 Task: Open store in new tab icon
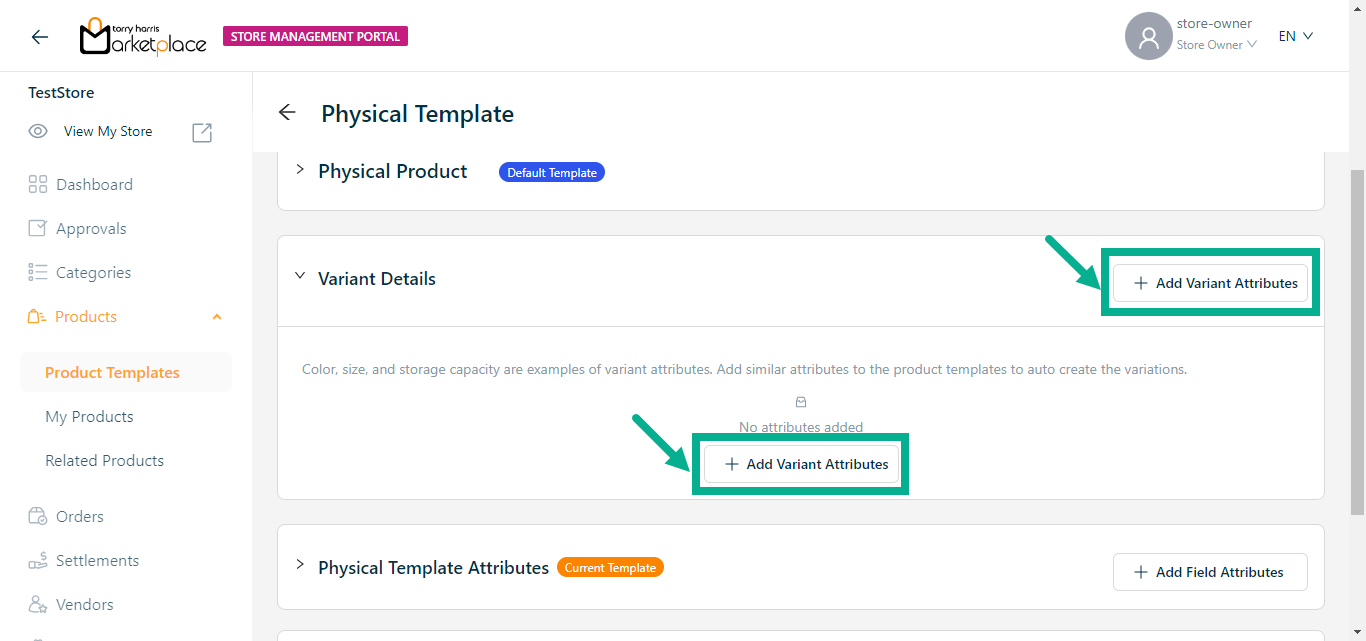coord(202,132)
